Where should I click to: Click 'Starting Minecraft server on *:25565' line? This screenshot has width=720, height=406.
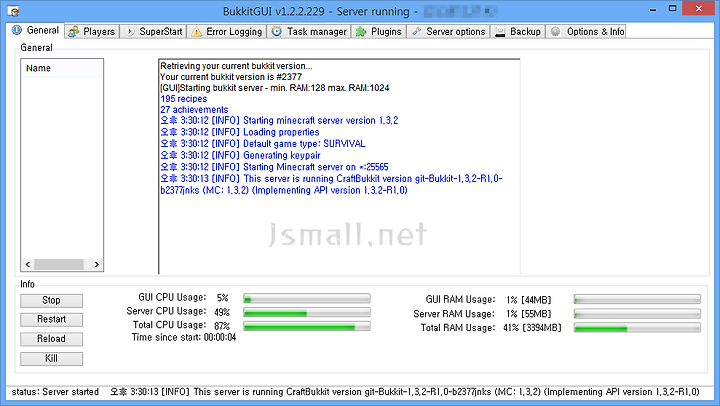[274, 167]
